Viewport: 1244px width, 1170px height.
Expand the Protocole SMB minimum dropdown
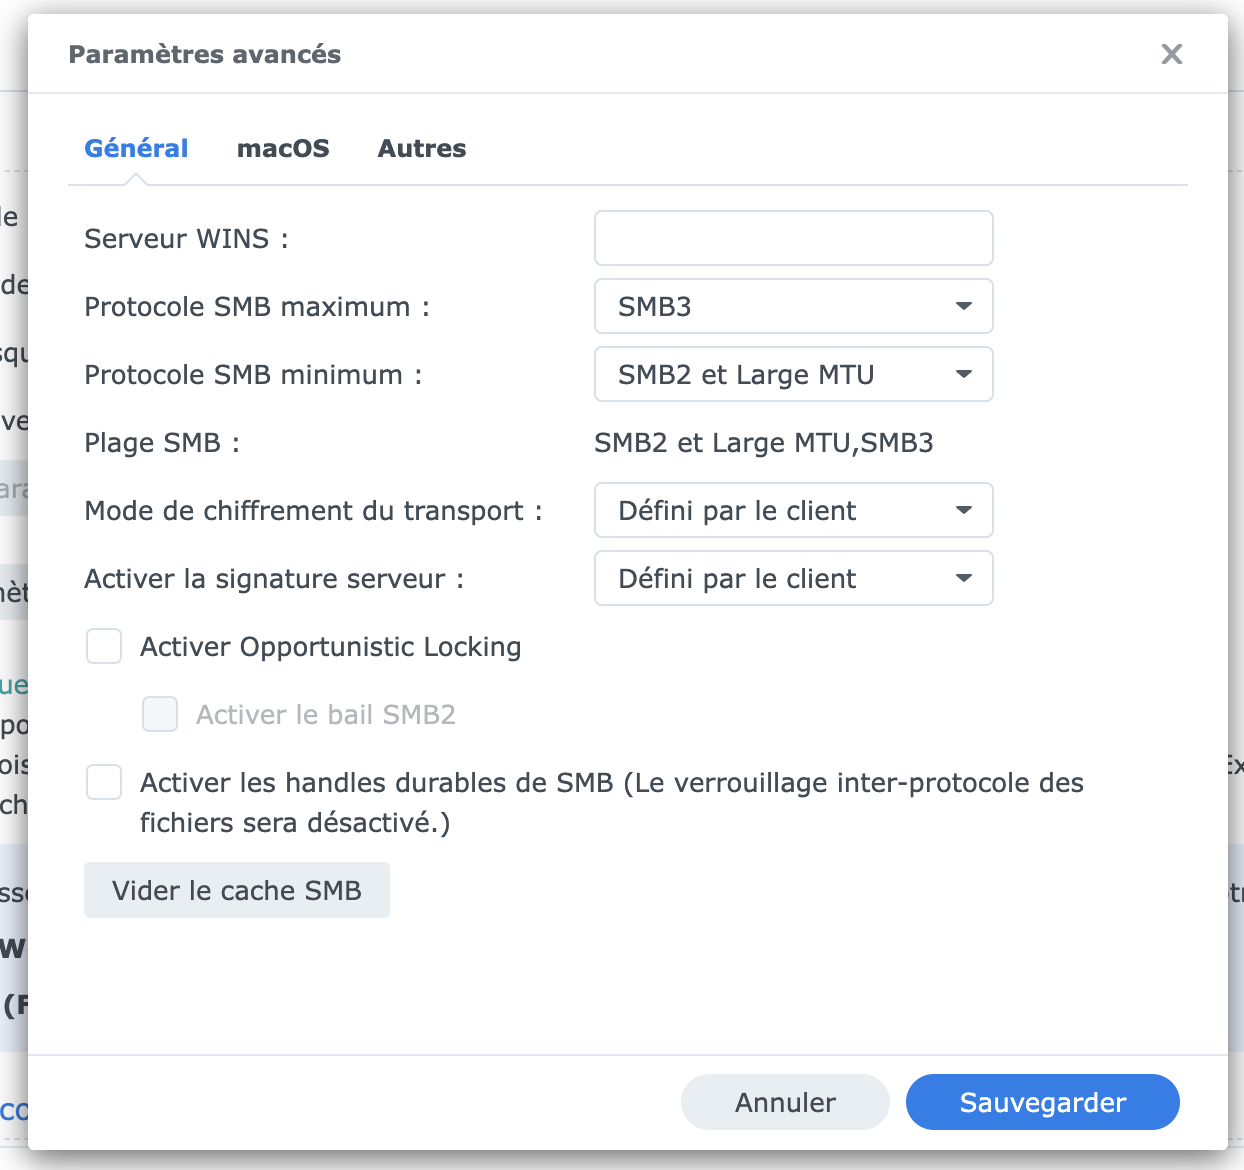793,374
